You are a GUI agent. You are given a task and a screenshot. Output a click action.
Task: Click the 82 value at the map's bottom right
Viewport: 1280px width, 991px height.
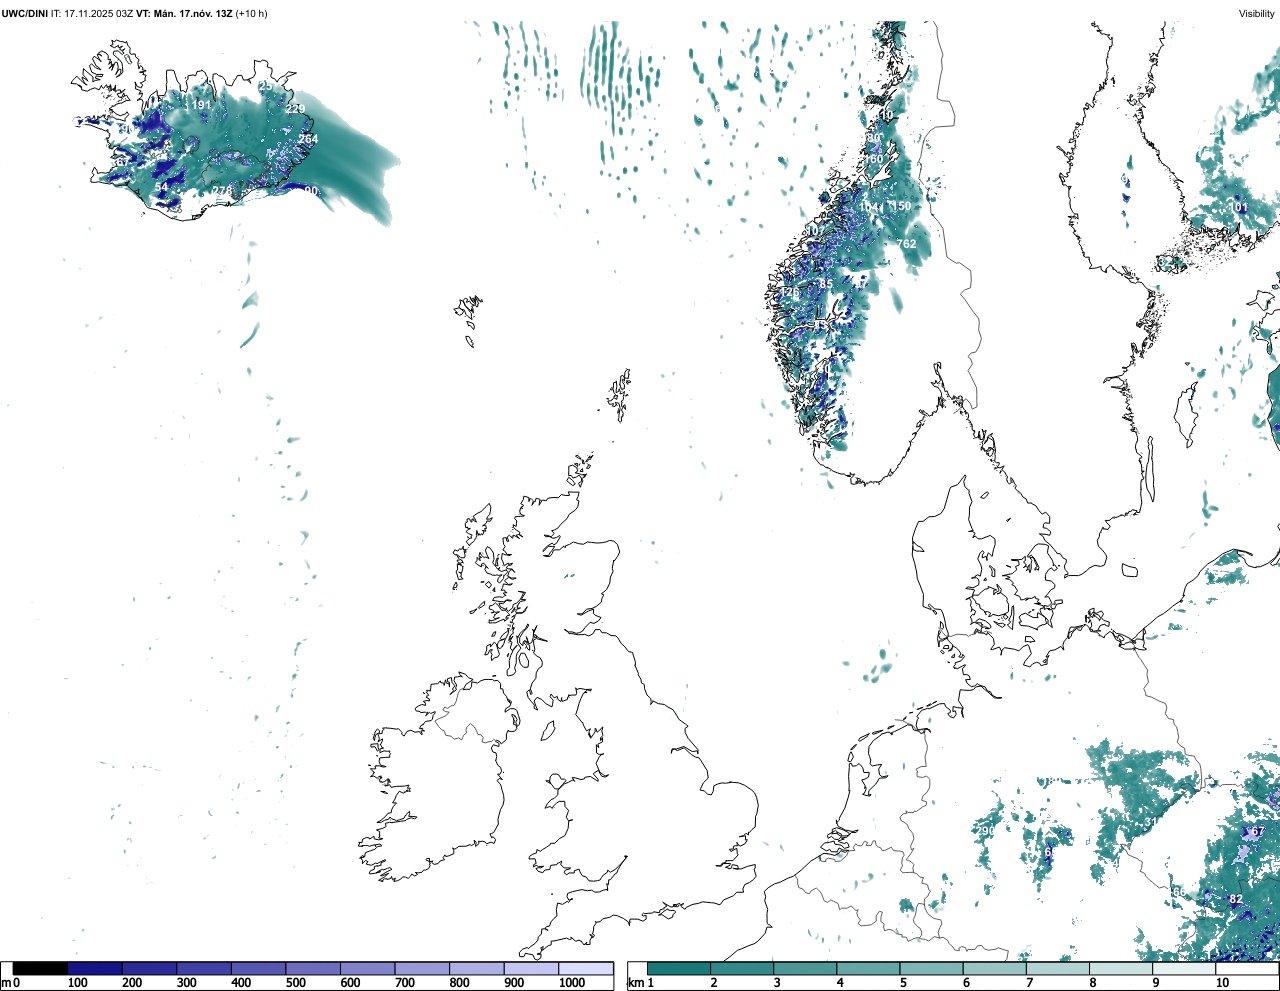[x=1236, y=899]
